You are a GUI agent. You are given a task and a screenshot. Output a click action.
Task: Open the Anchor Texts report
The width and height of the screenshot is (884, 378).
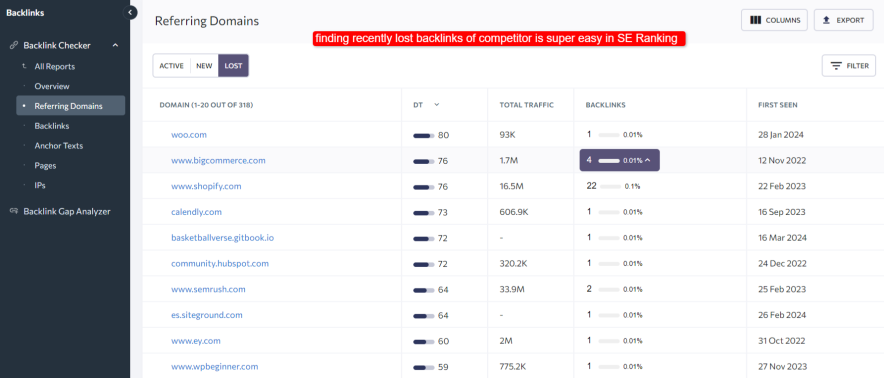(59, 146)
